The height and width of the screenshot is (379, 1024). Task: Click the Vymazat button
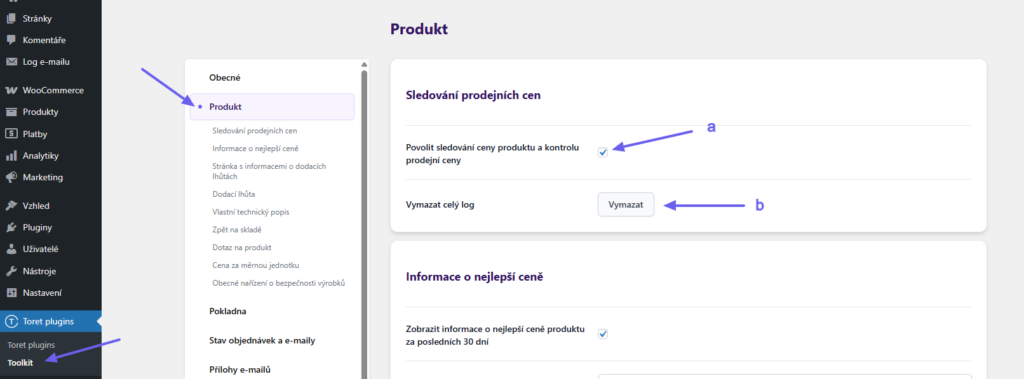626,205
